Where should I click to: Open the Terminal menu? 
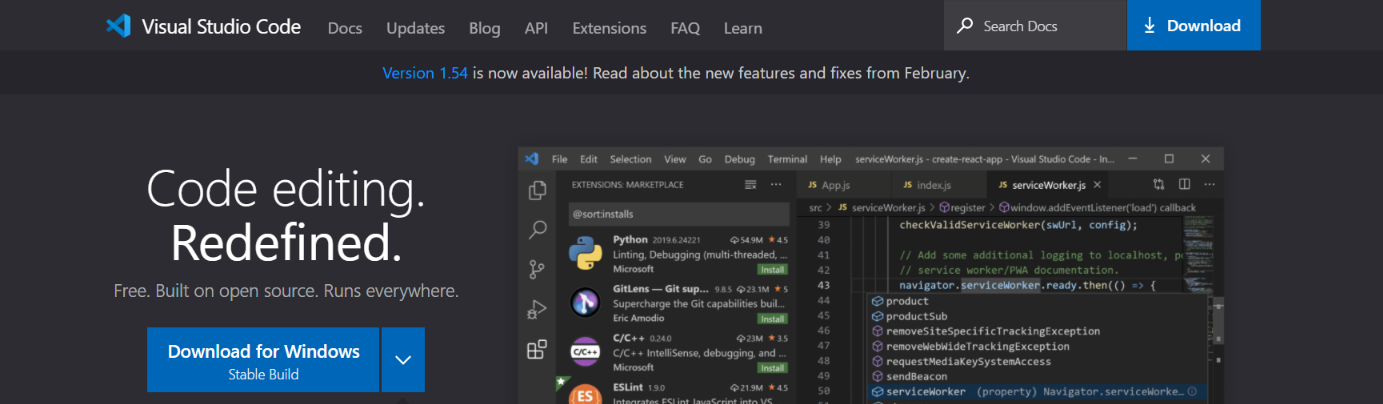pyautogui.click(x=787, y=159)
